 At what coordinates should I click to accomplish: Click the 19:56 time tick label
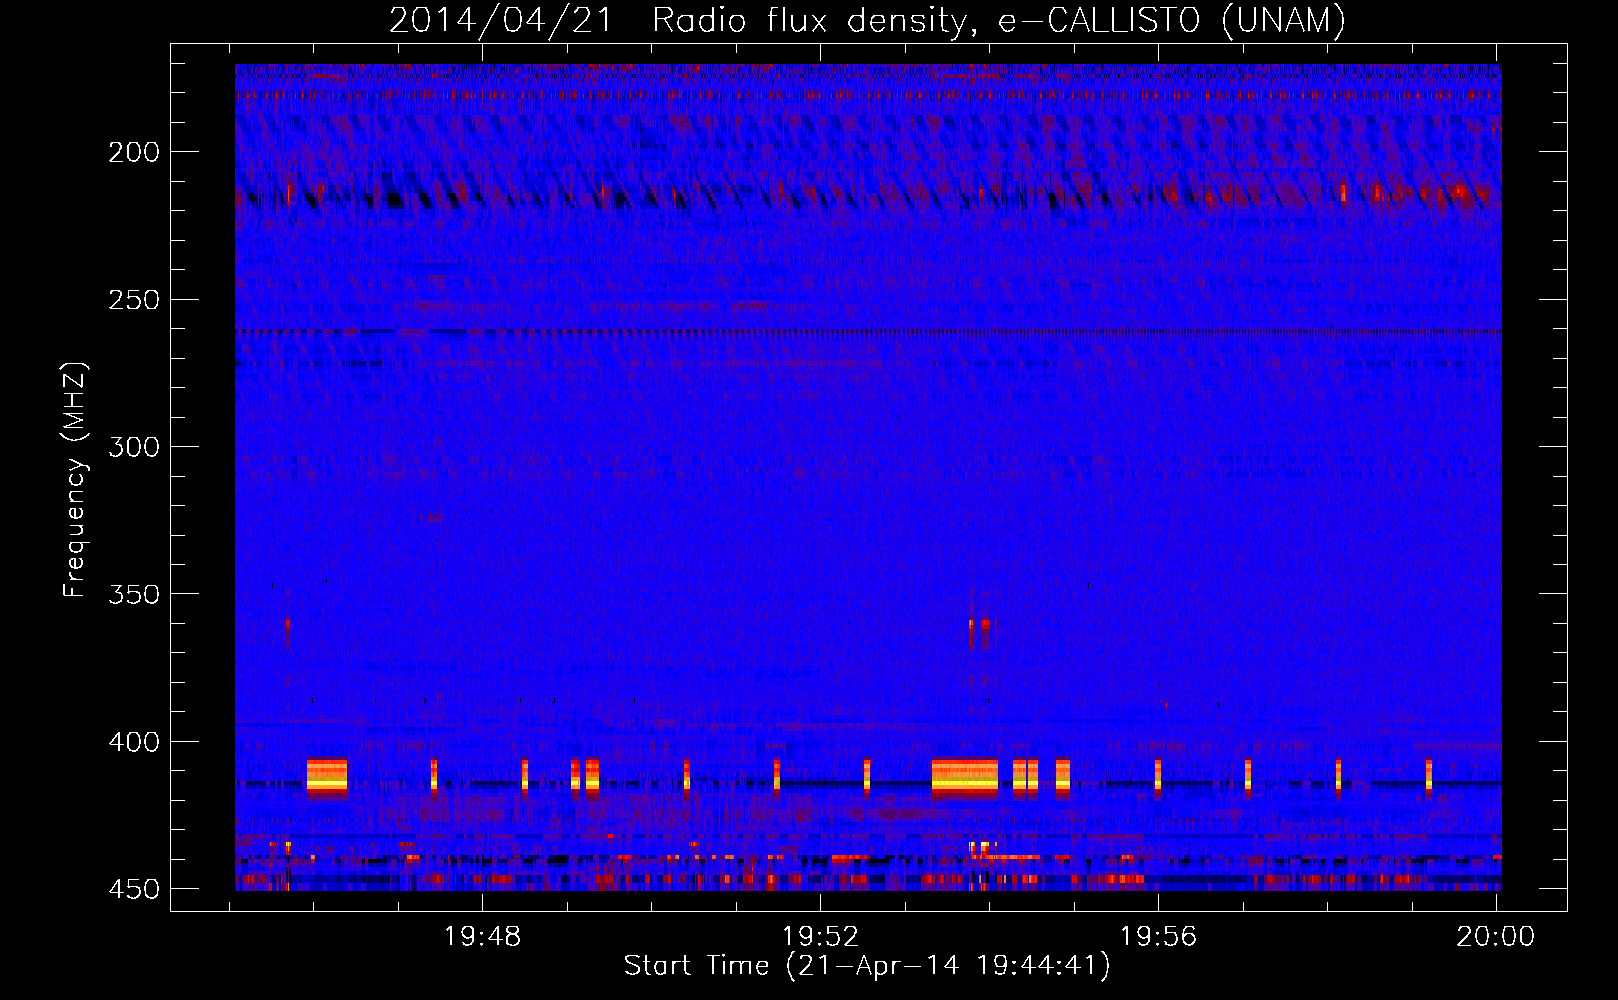[1158, 937]
